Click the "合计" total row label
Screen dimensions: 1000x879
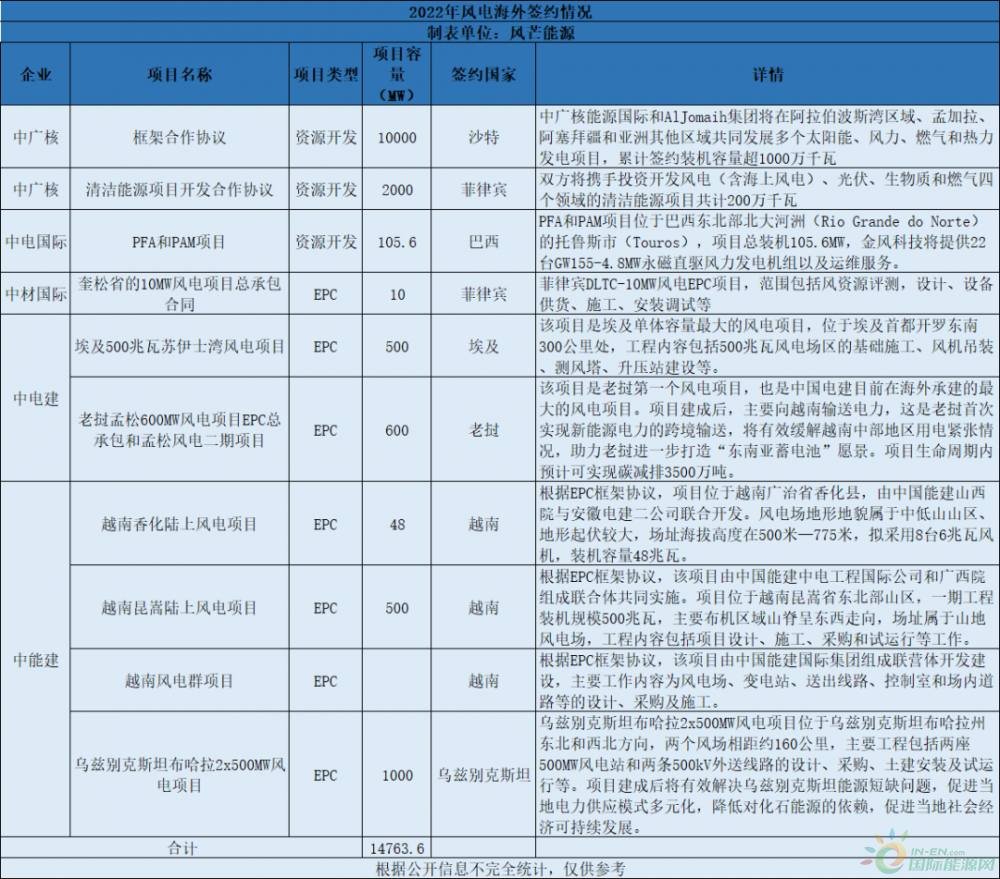click(x=180, y=848)
